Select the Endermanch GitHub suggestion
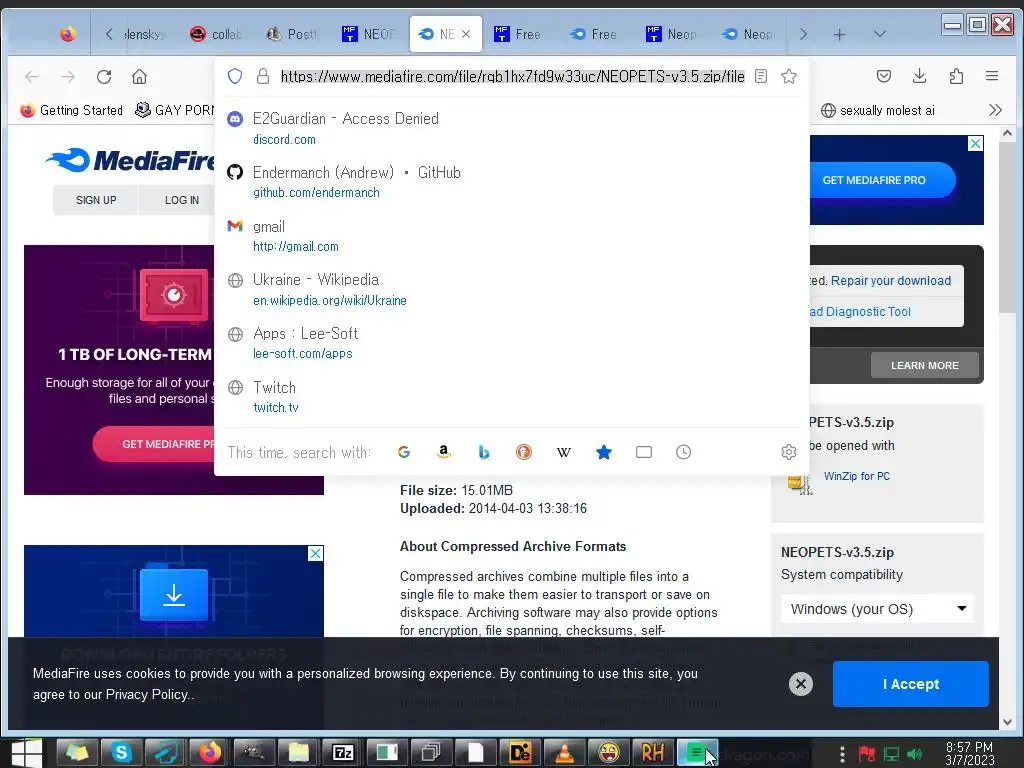1024x768 pixels. click(511, 182)
